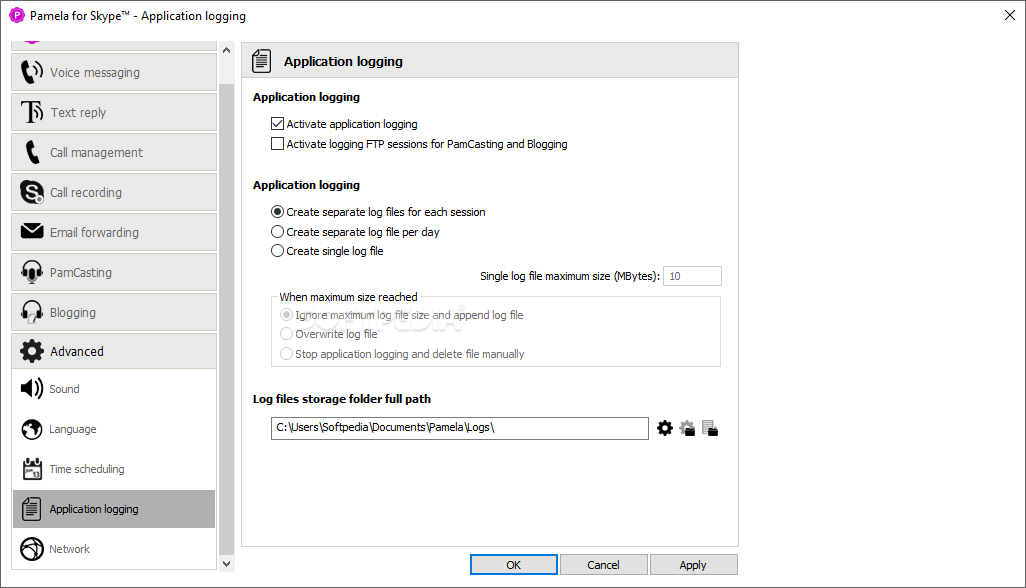The width and height of the screenshot is (1026, 588).
Task: Click the Call management handset icon
Action: tap(31, 152)
